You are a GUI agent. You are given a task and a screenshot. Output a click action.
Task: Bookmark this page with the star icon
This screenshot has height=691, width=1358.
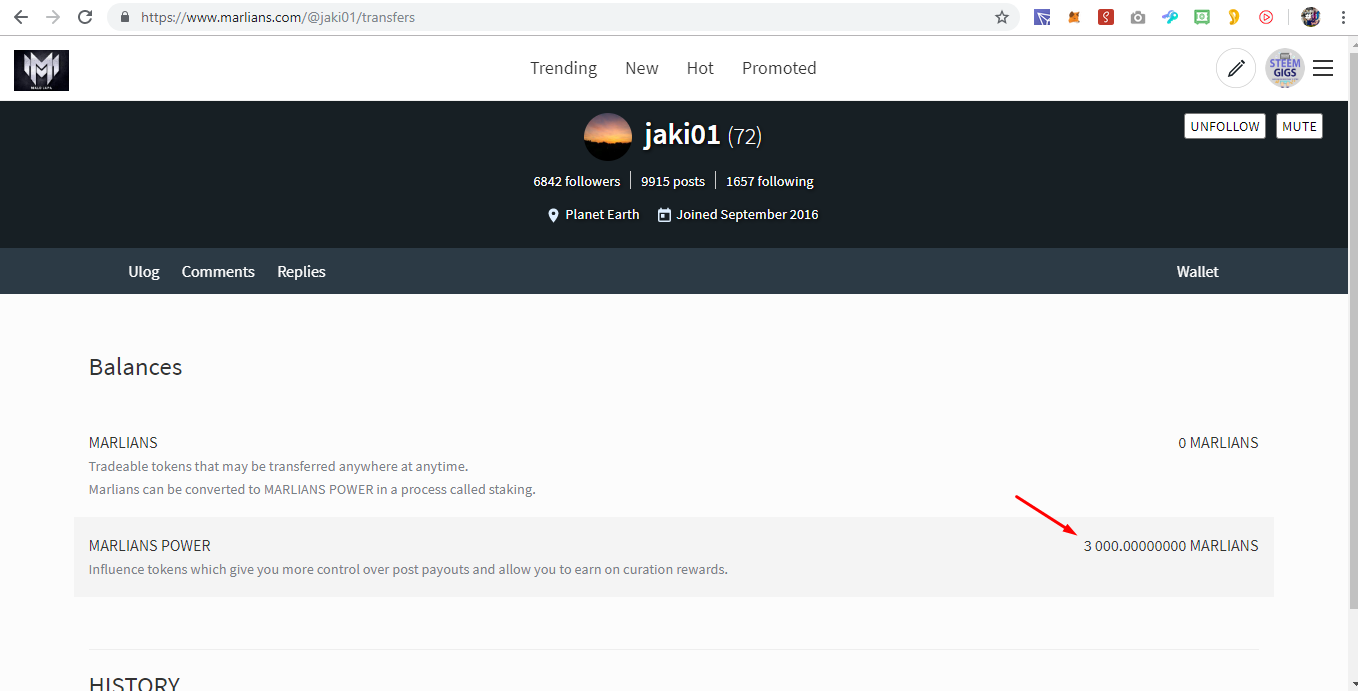[1002, 17]
